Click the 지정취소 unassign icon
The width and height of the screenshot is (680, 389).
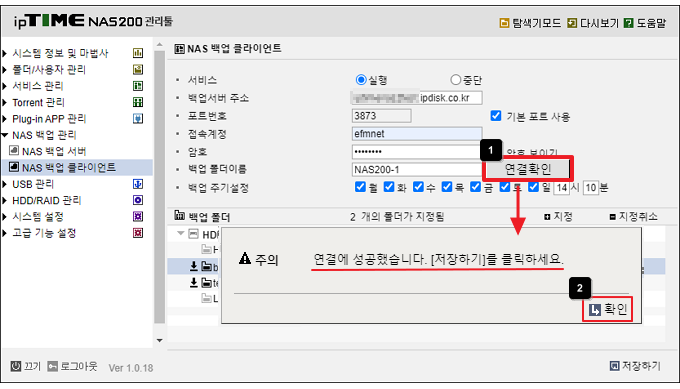(612, 217)
